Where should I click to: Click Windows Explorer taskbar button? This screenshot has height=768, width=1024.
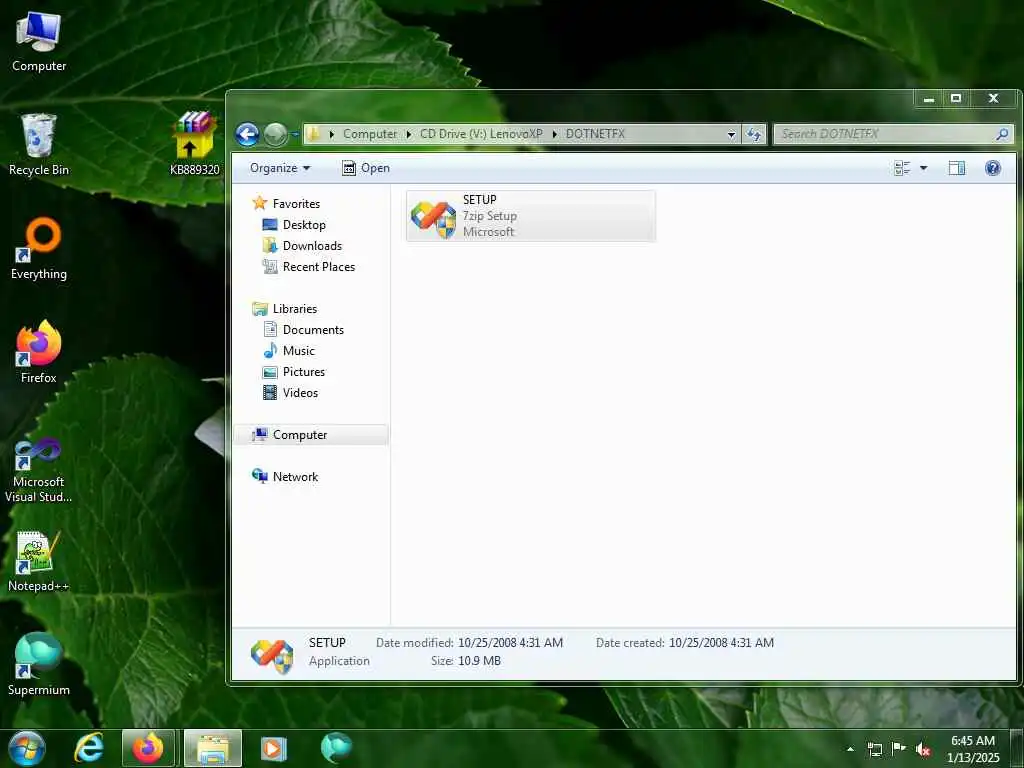pos(213,748)
